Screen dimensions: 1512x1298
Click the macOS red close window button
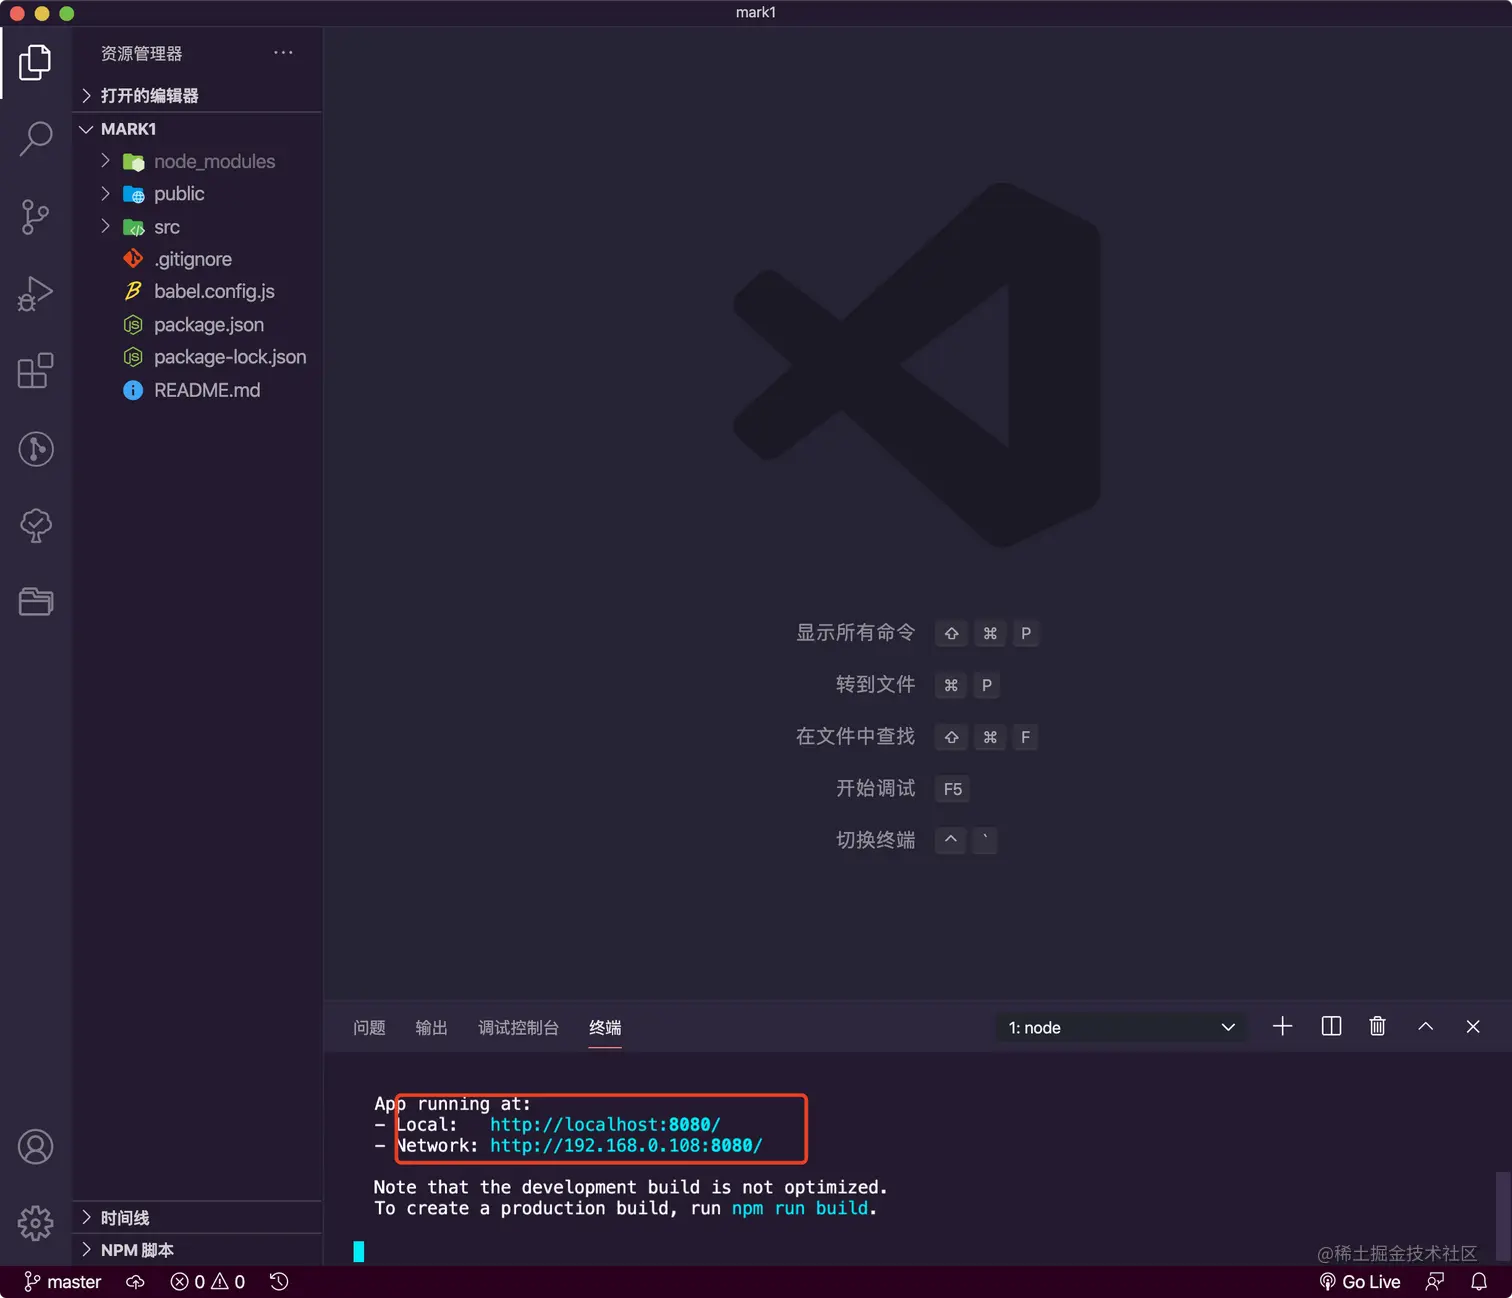[17, 13]
